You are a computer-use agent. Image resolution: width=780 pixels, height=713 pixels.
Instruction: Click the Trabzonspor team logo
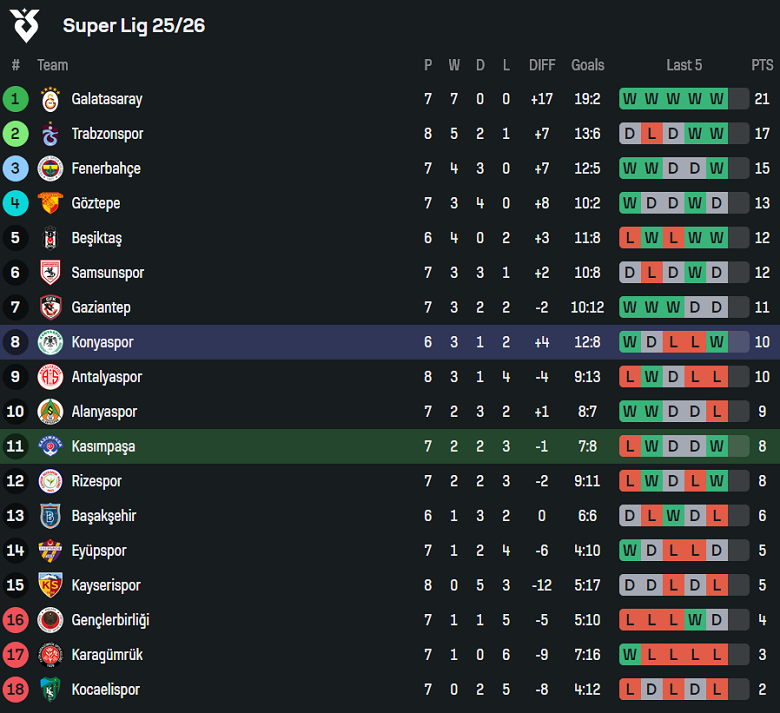(50, 134)
